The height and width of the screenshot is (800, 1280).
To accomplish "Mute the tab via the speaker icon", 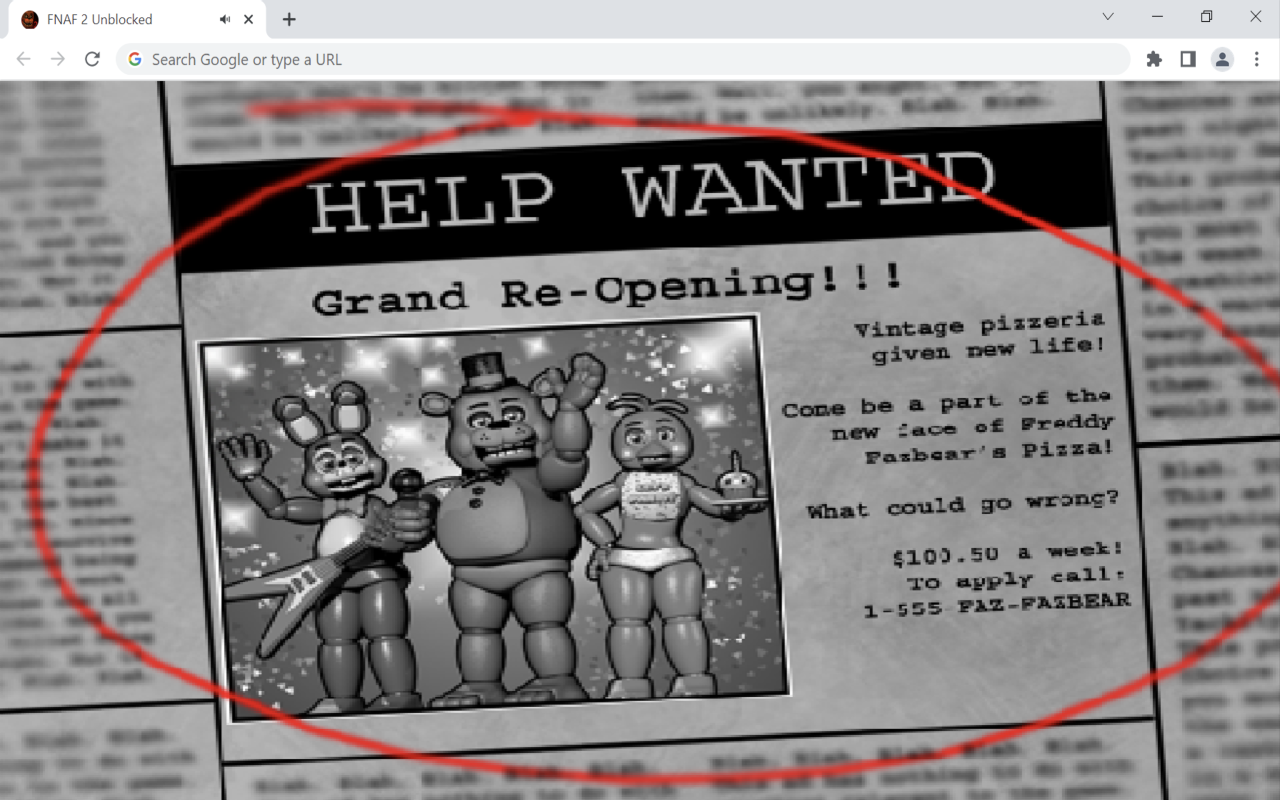I will (x=225, y=19).
